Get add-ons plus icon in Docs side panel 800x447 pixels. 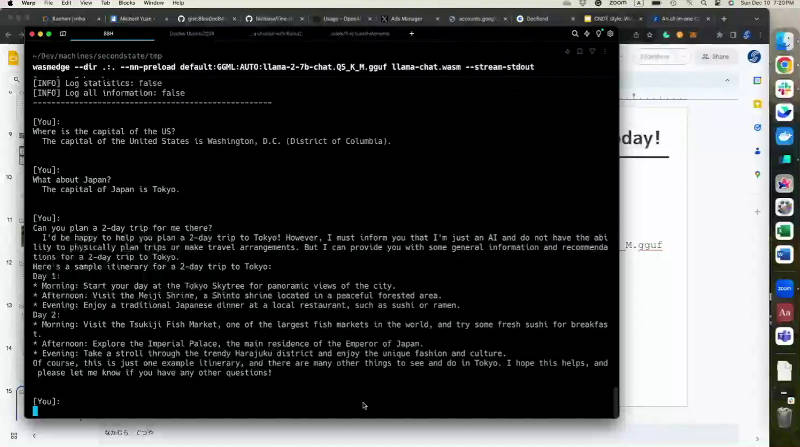[758, 212]
